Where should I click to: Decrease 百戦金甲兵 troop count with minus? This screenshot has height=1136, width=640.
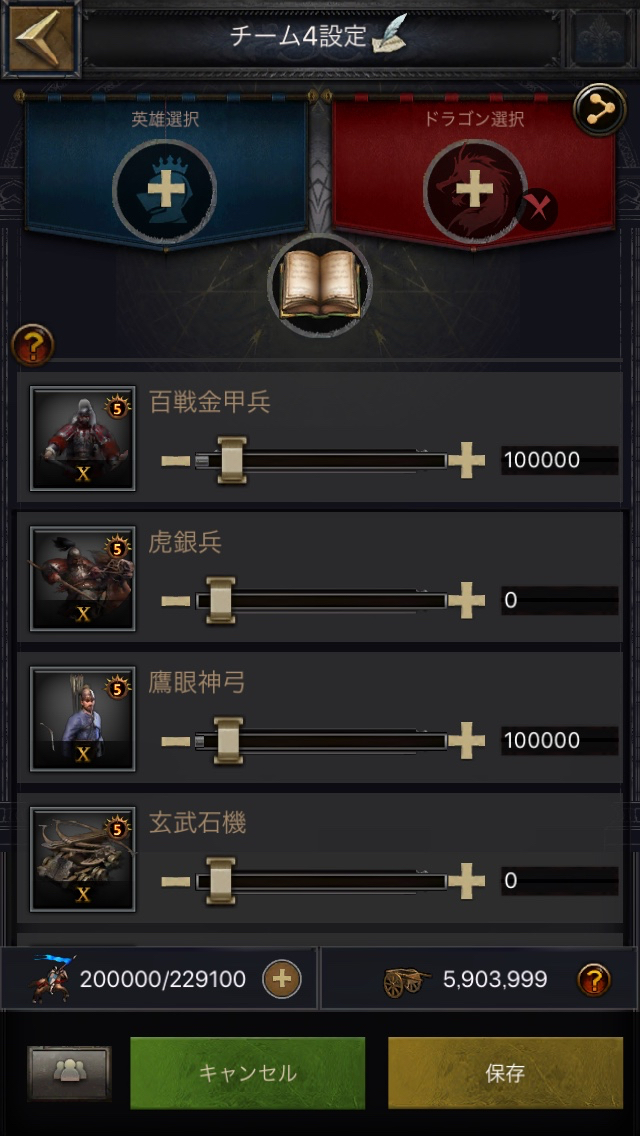(175, 462)
